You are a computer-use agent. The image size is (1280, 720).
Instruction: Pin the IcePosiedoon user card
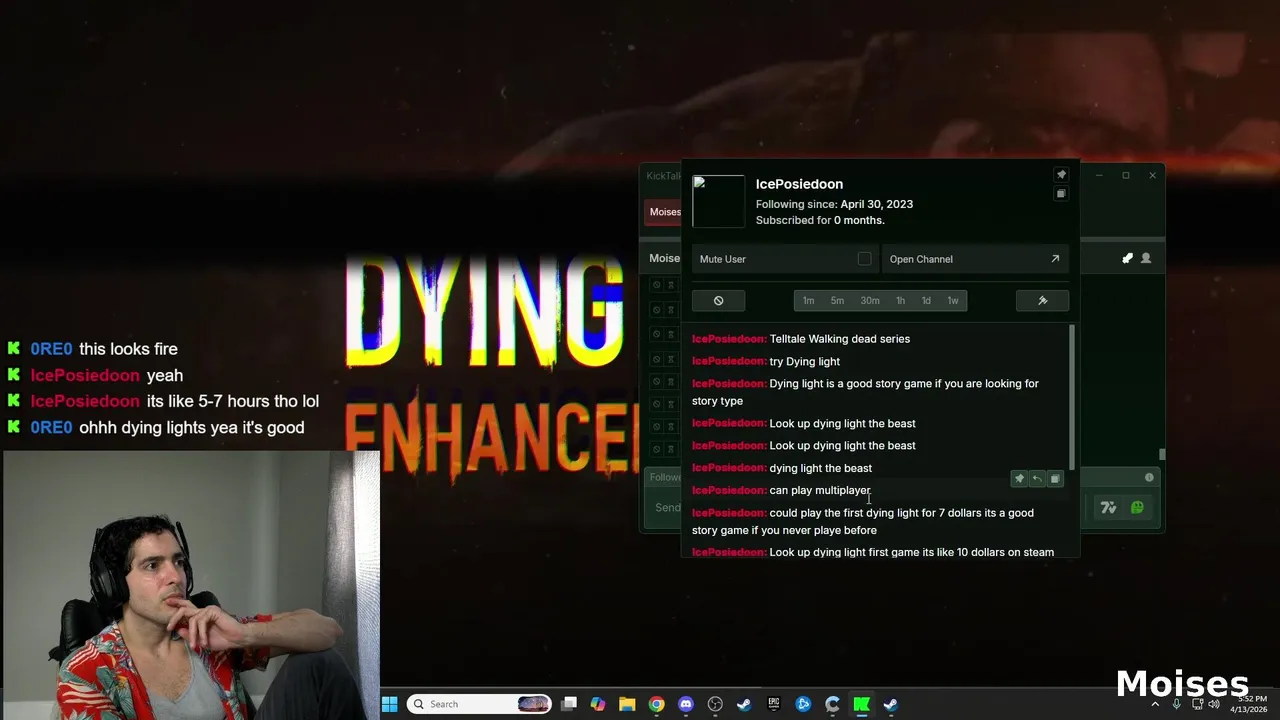point(1061,175)
